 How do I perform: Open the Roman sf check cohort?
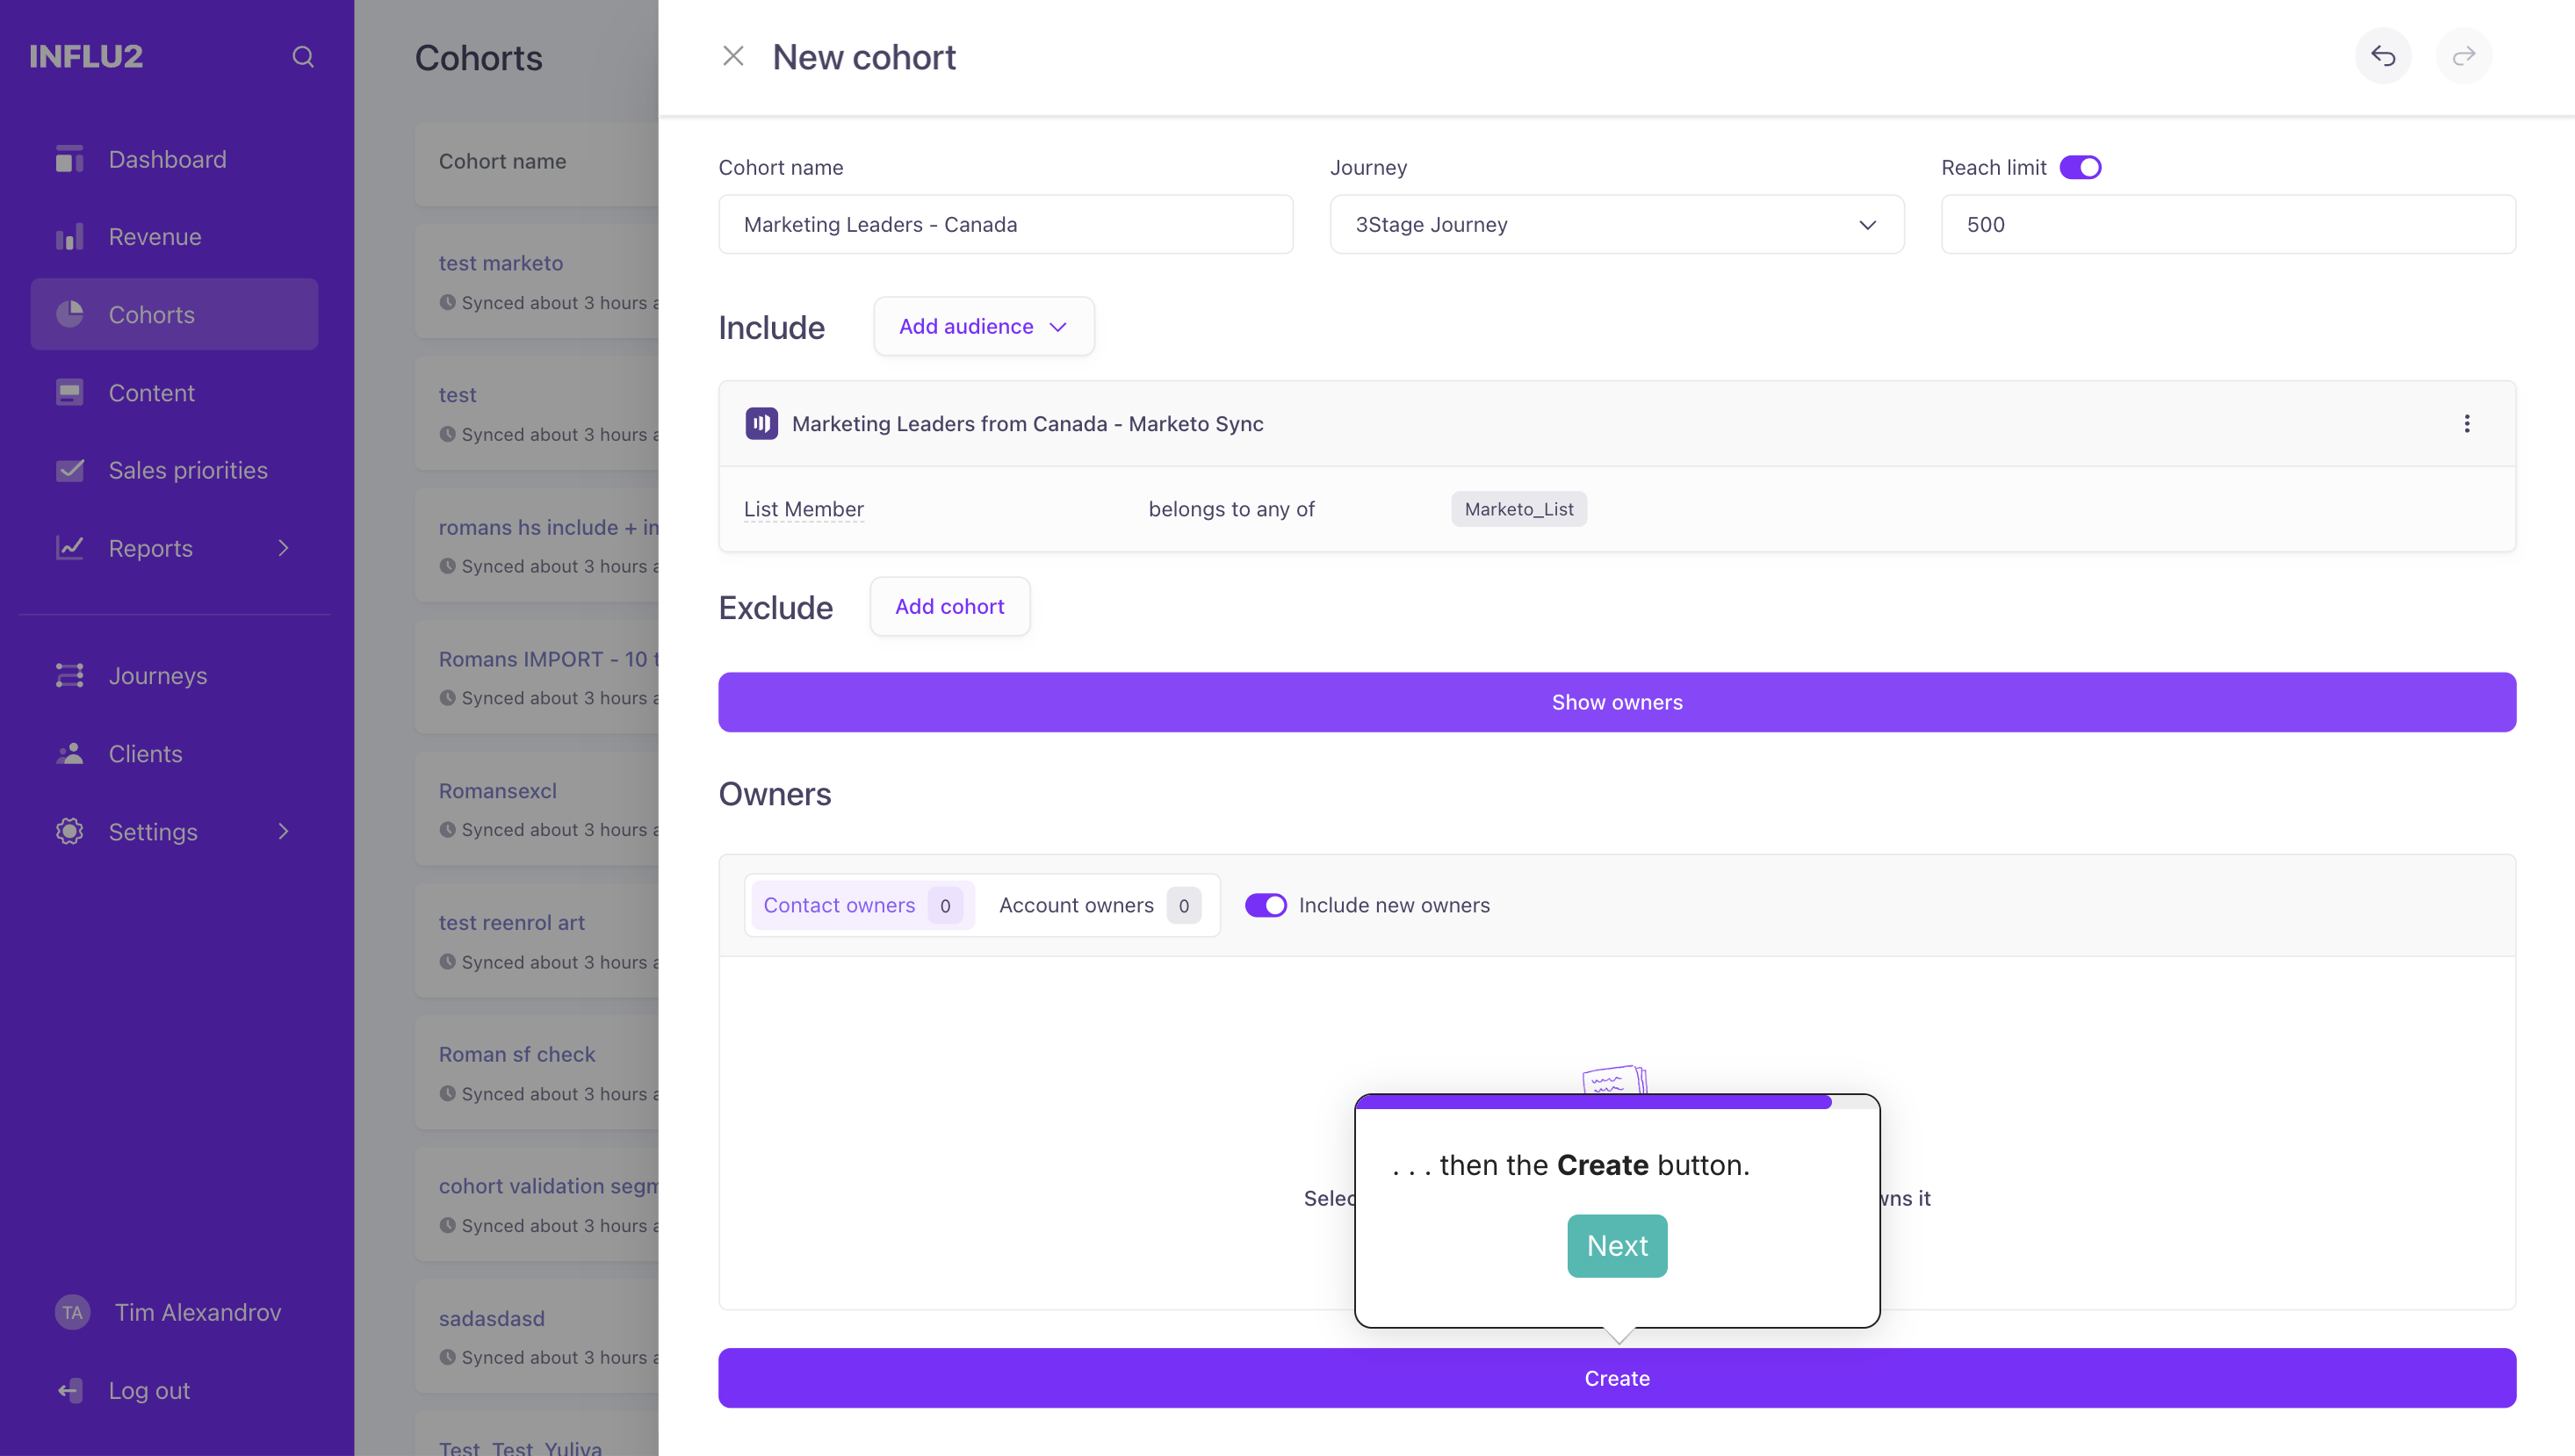pyautogui.click(x=516, y=1054)
